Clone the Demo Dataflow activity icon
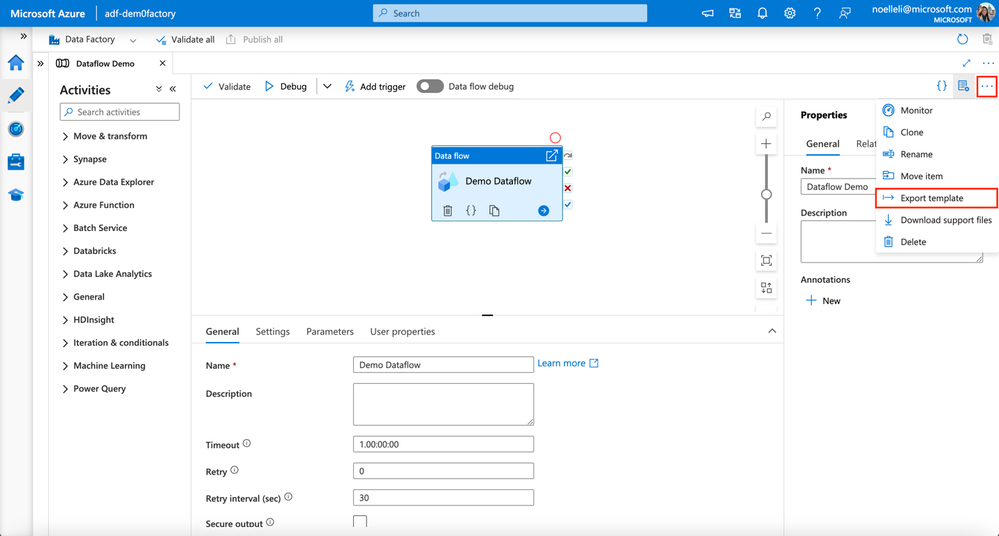Viewport: 999px width, 536px height. click(x=494, y=210)
